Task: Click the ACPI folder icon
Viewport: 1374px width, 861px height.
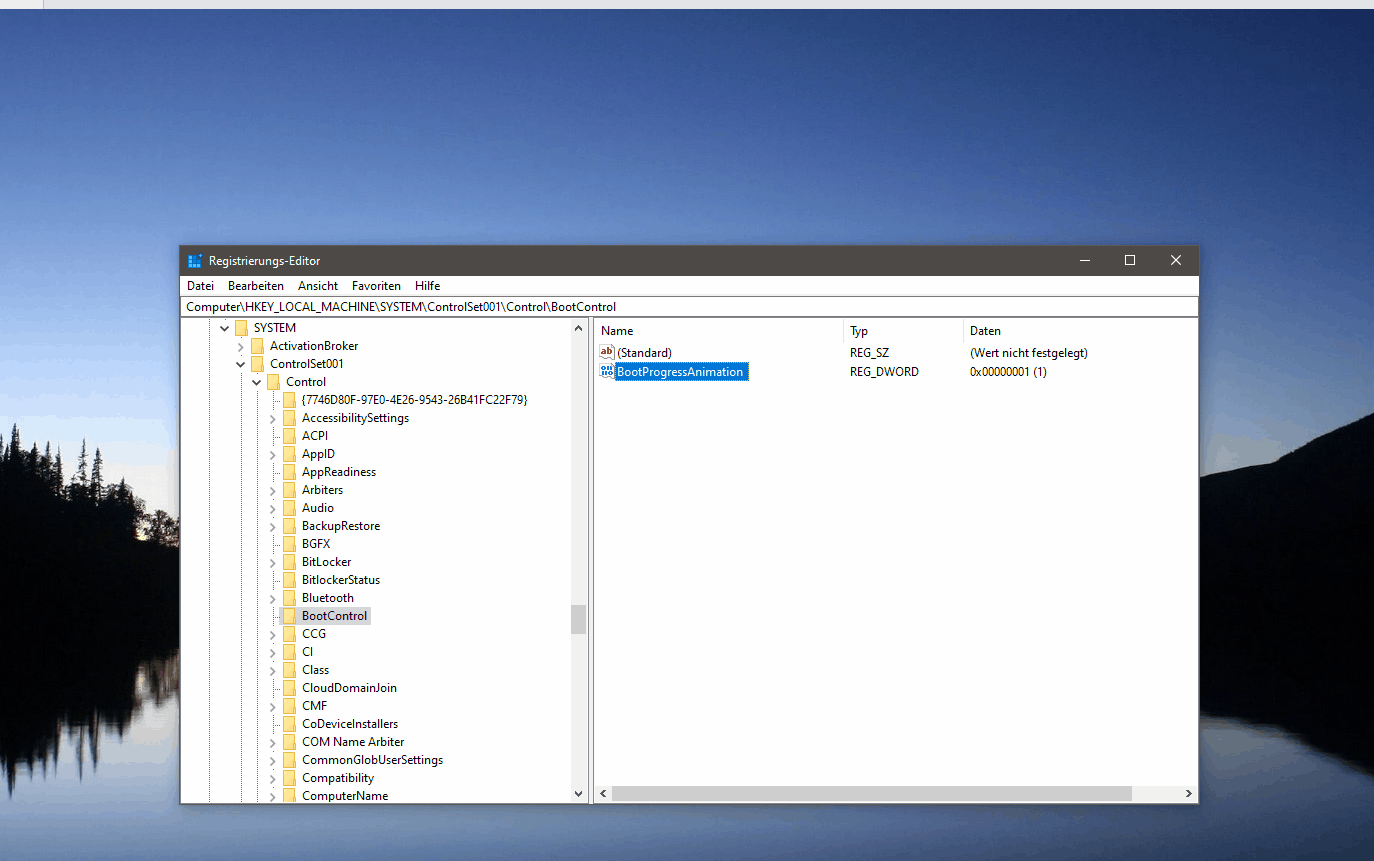Action: pyautogui.click(x=289, y=436)
